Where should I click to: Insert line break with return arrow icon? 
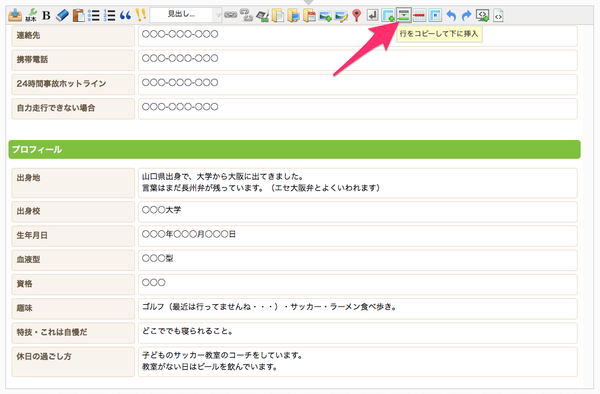point(372,15)
